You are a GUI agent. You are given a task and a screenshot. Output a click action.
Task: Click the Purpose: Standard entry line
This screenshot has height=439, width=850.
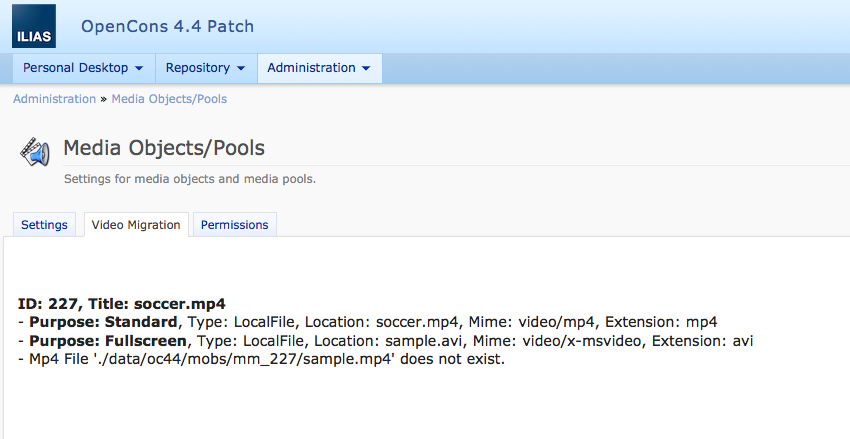367,322
